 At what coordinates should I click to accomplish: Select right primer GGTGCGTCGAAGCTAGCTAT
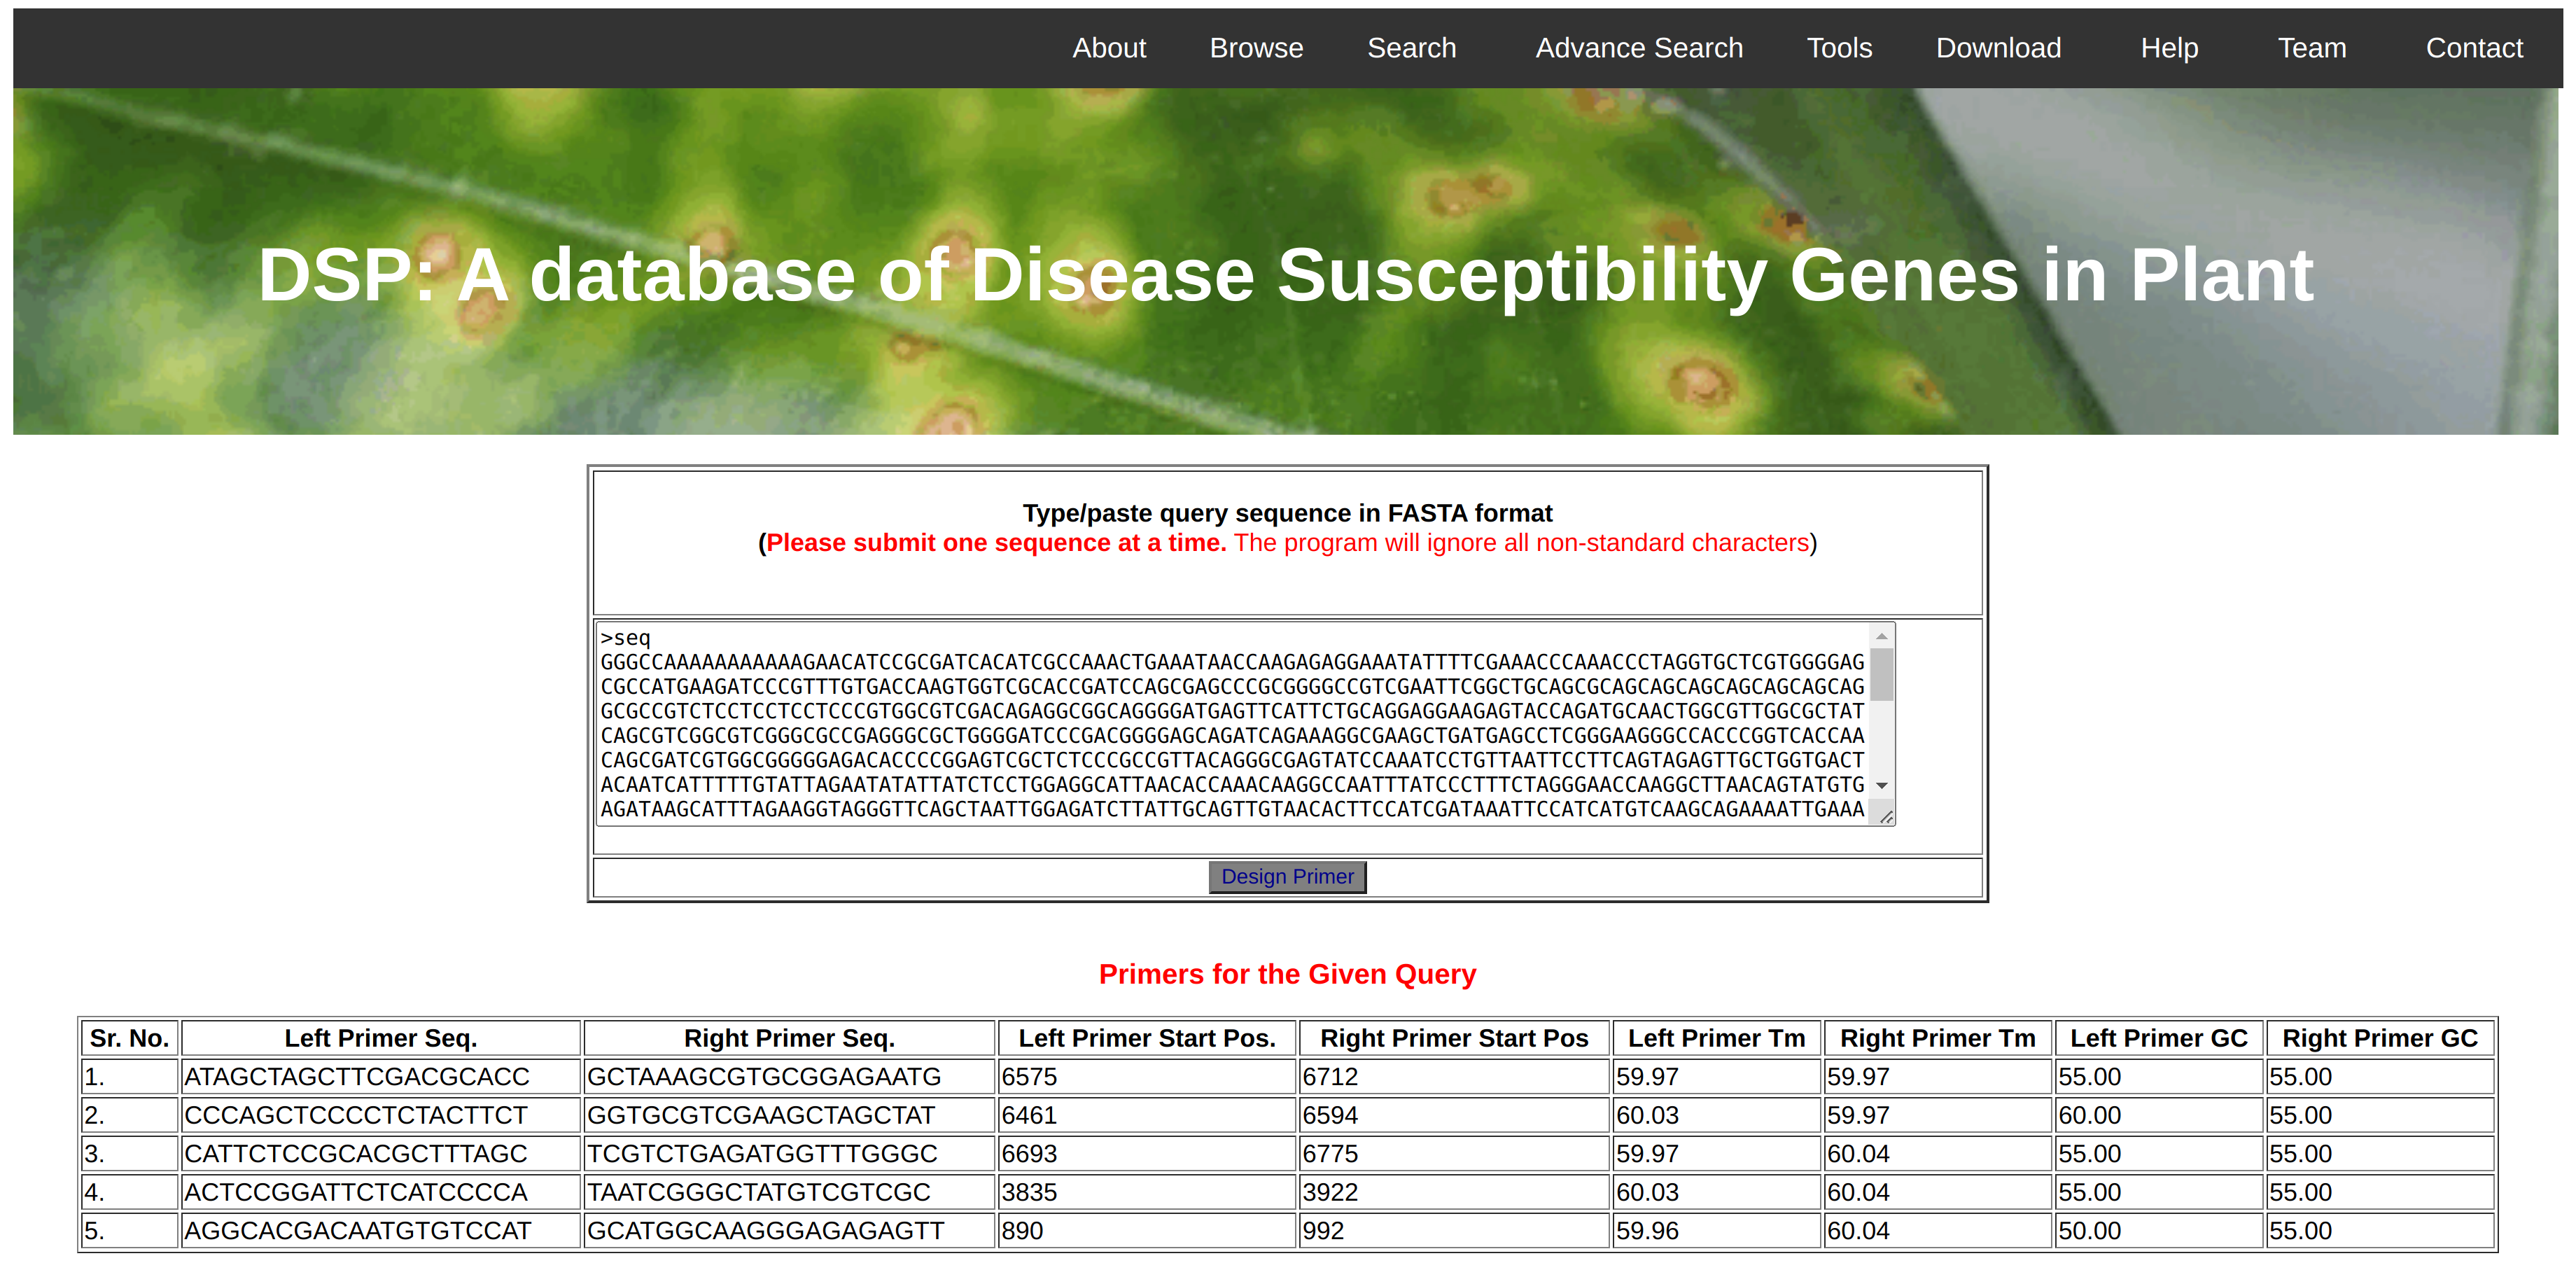(x=761, y=1115)
